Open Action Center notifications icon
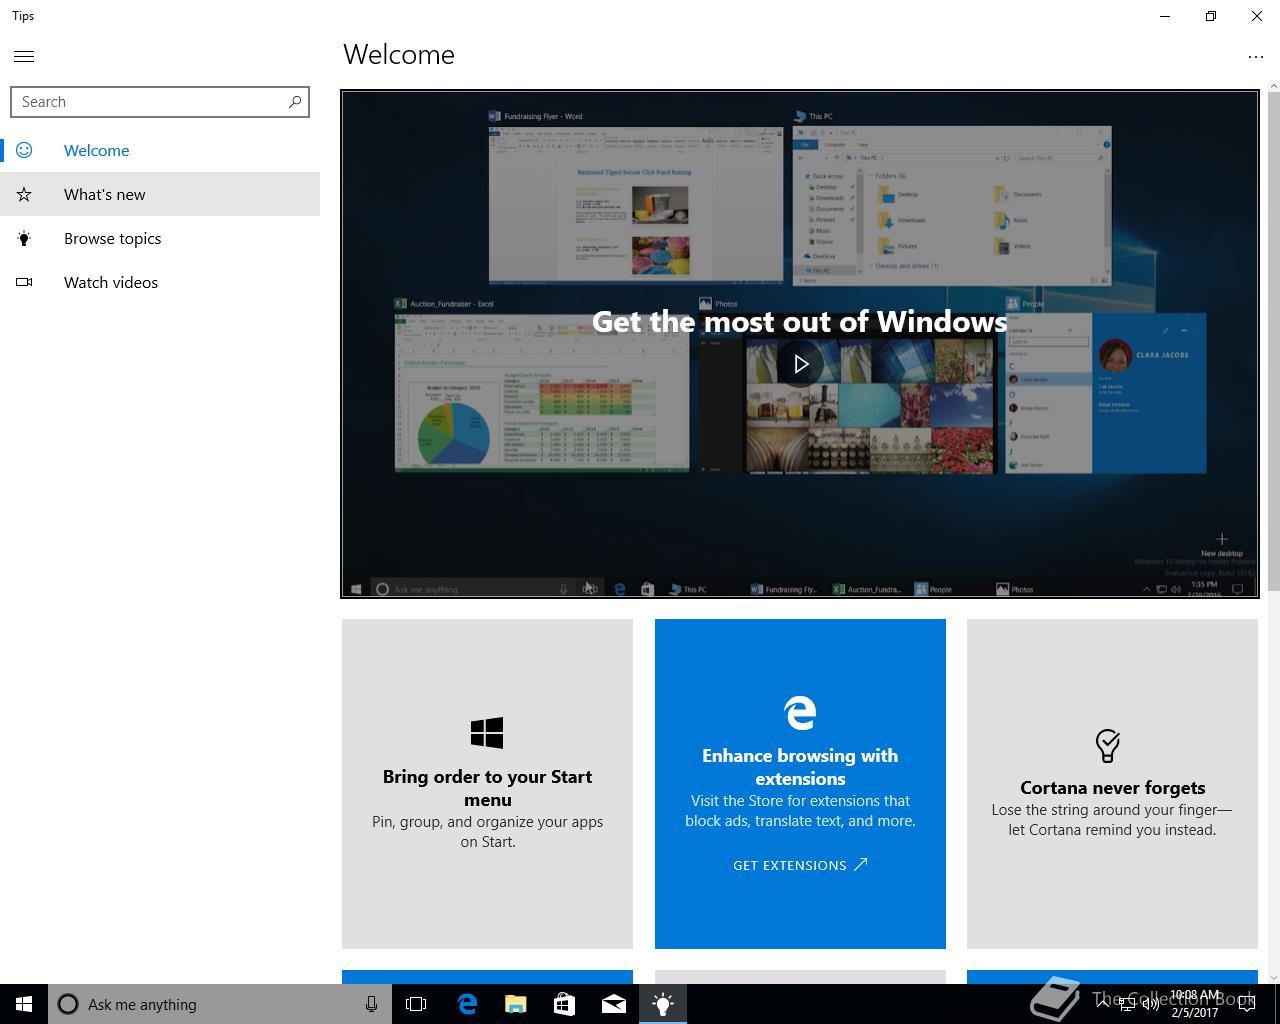The width and height of the screenshot is (1280, 1024). click(1247, 1004)
